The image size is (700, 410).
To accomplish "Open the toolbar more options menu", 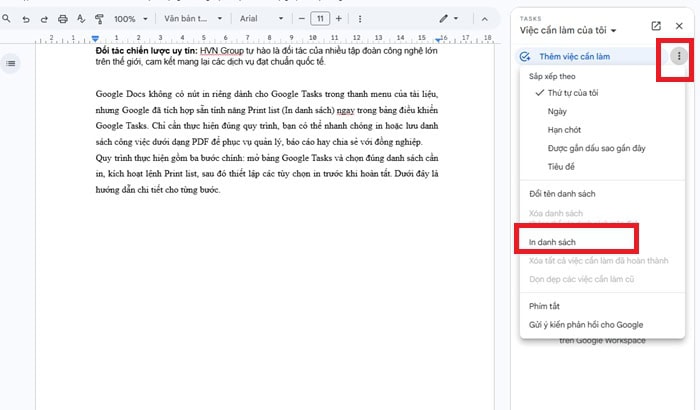I will (x=360, y=19).
